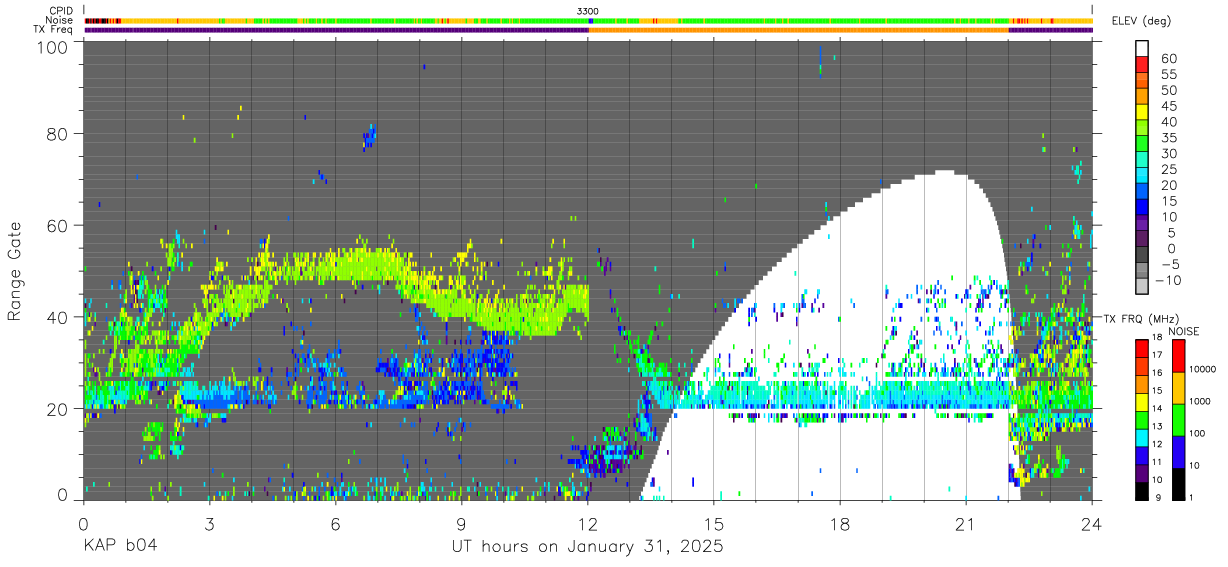
Task: Click the Range Gate tick label 40
Action: pyautogui.click(x=59, y=317)
